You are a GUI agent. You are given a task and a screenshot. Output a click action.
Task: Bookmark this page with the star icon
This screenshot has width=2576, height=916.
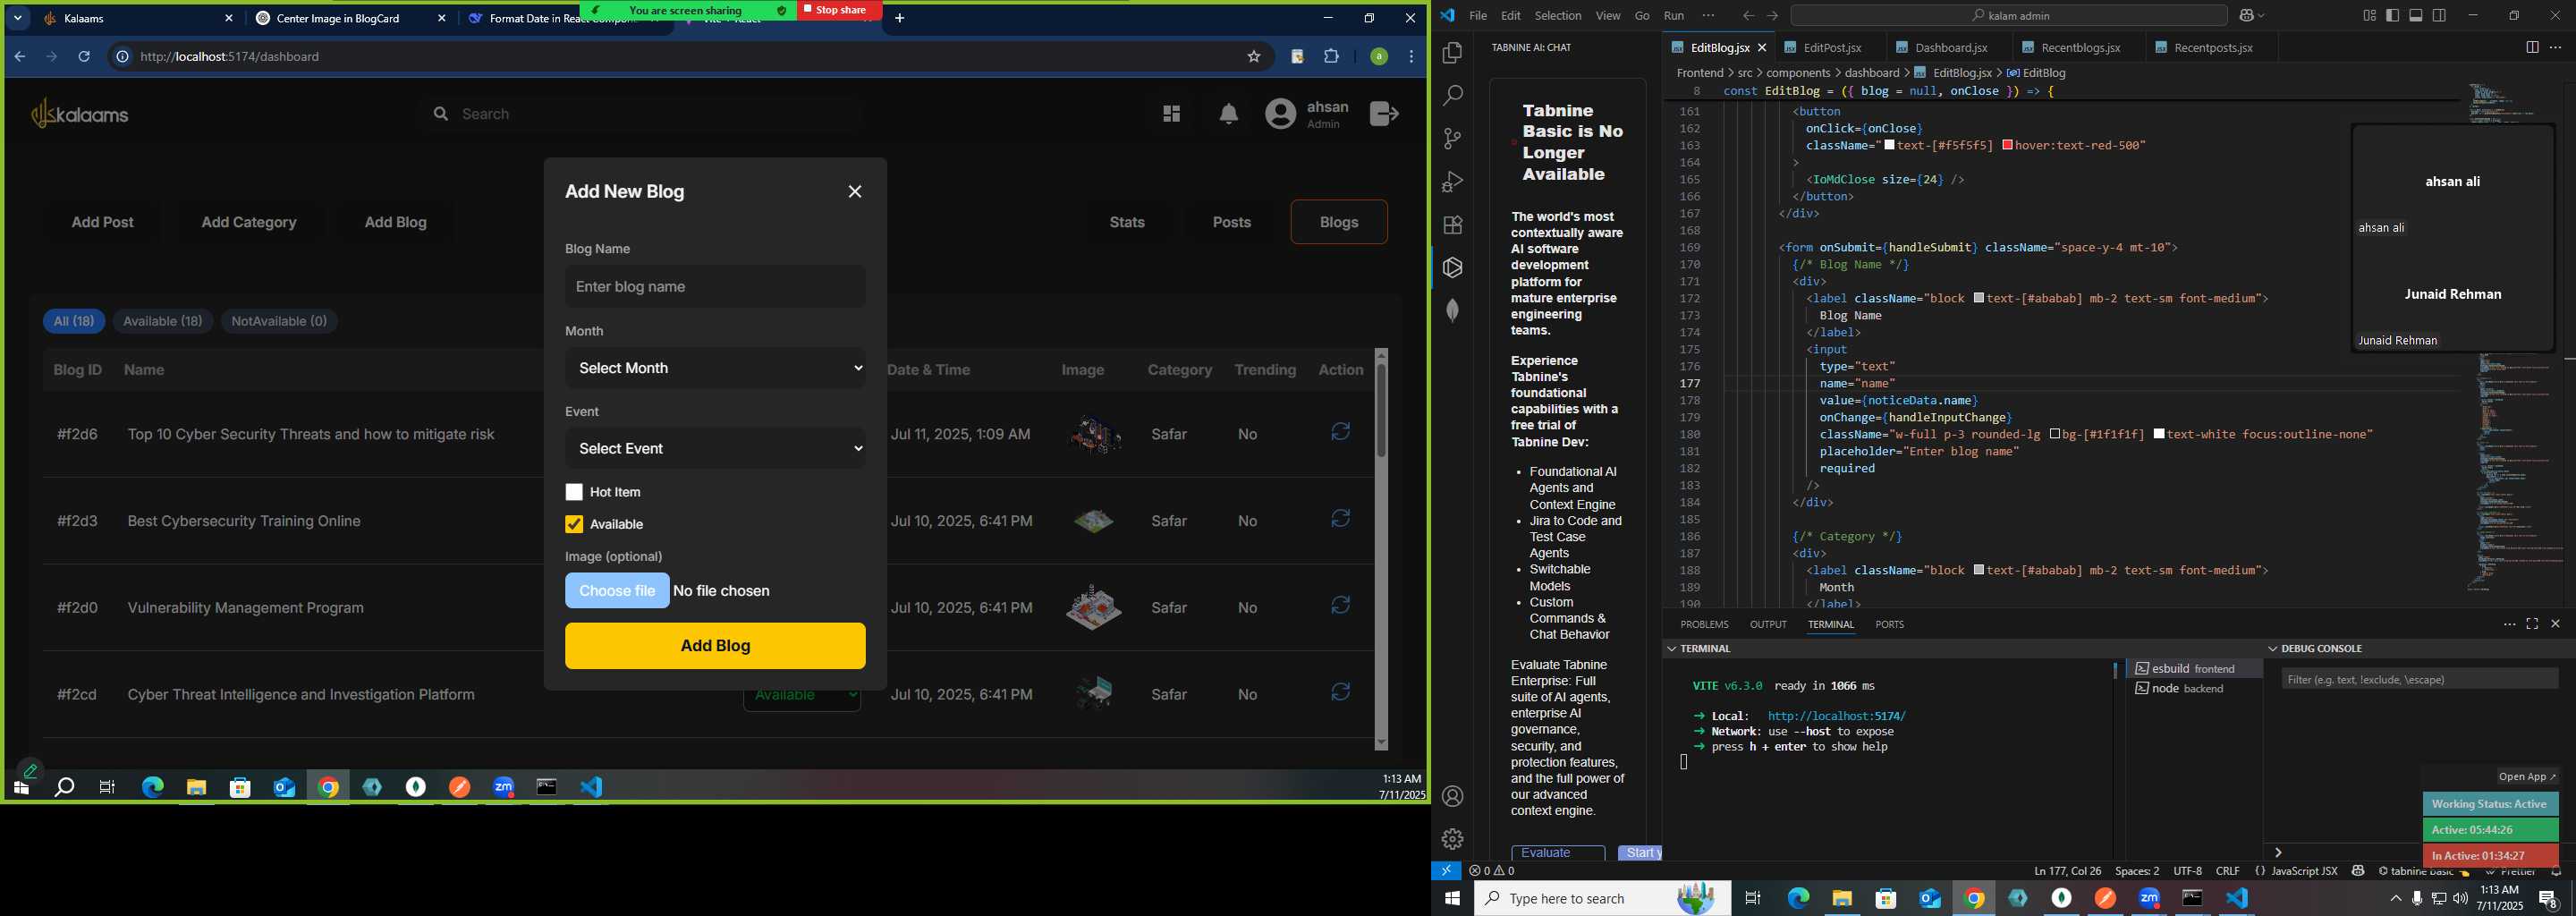pos(1253,57)
